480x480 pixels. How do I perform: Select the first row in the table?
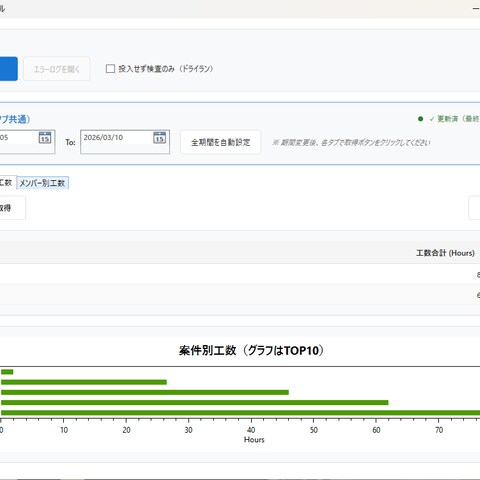click(x=240, y=274)
